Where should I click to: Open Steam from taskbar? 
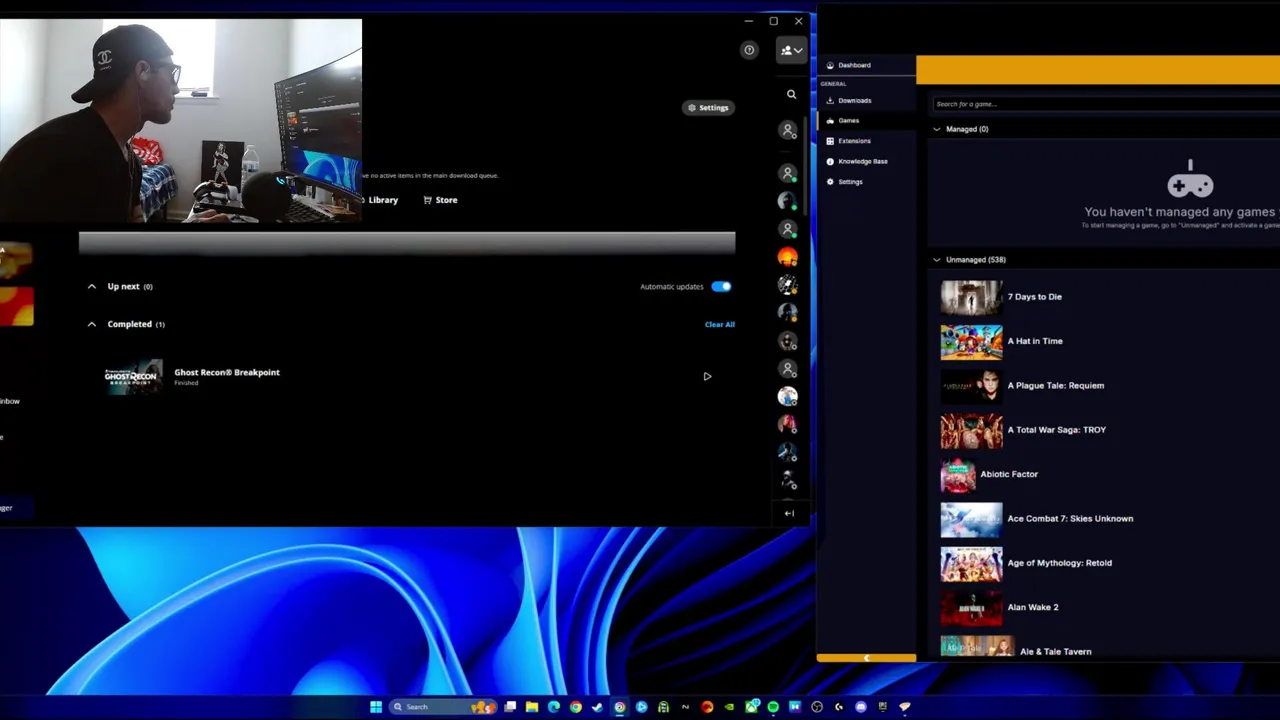point(598,707)
